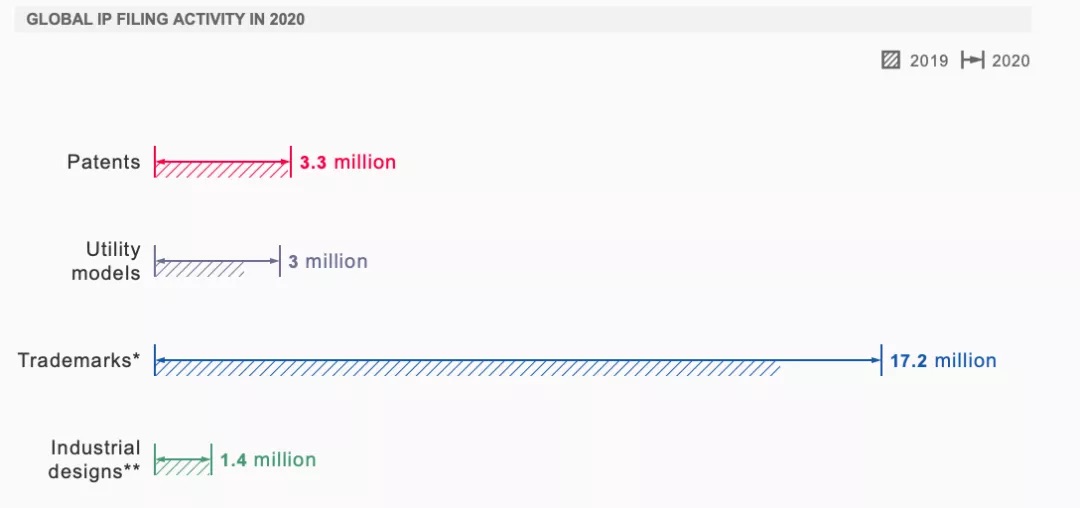Select the 2020 legend label

(x=1010, y=61)
